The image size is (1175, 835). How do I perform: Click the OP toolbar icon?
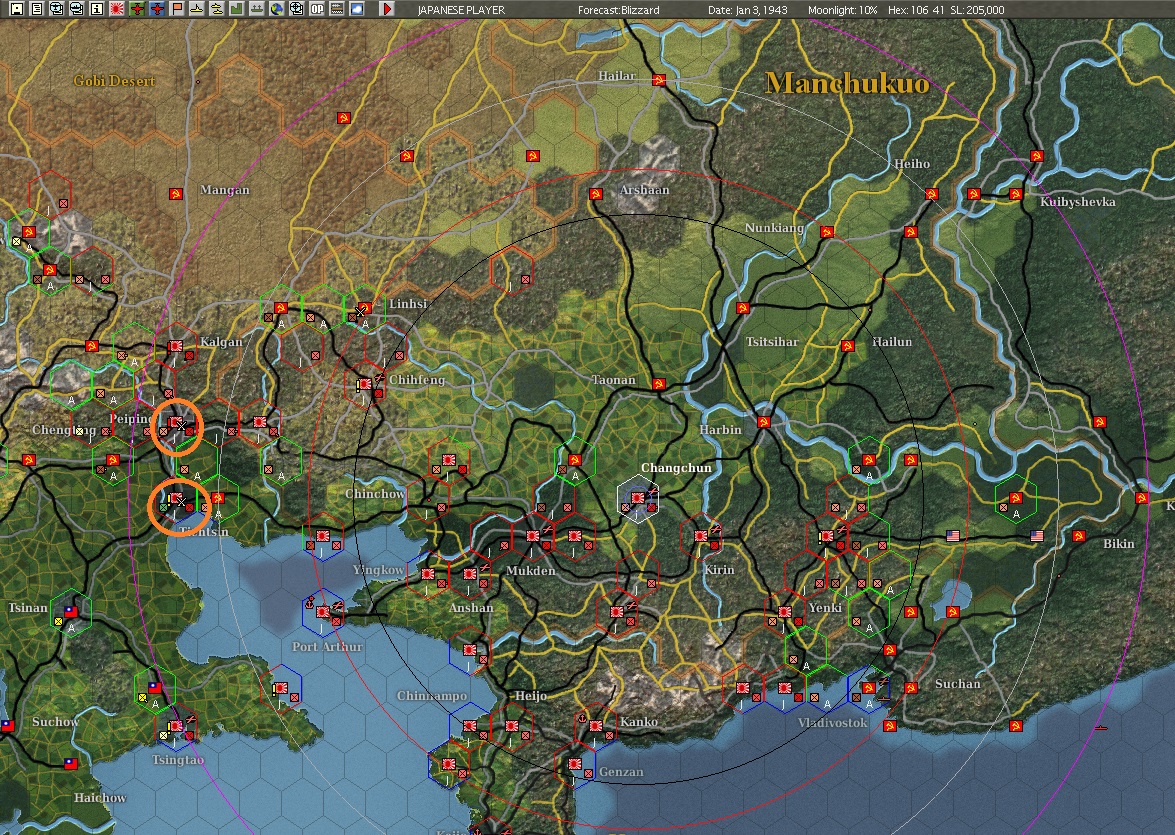click(317, 9)
